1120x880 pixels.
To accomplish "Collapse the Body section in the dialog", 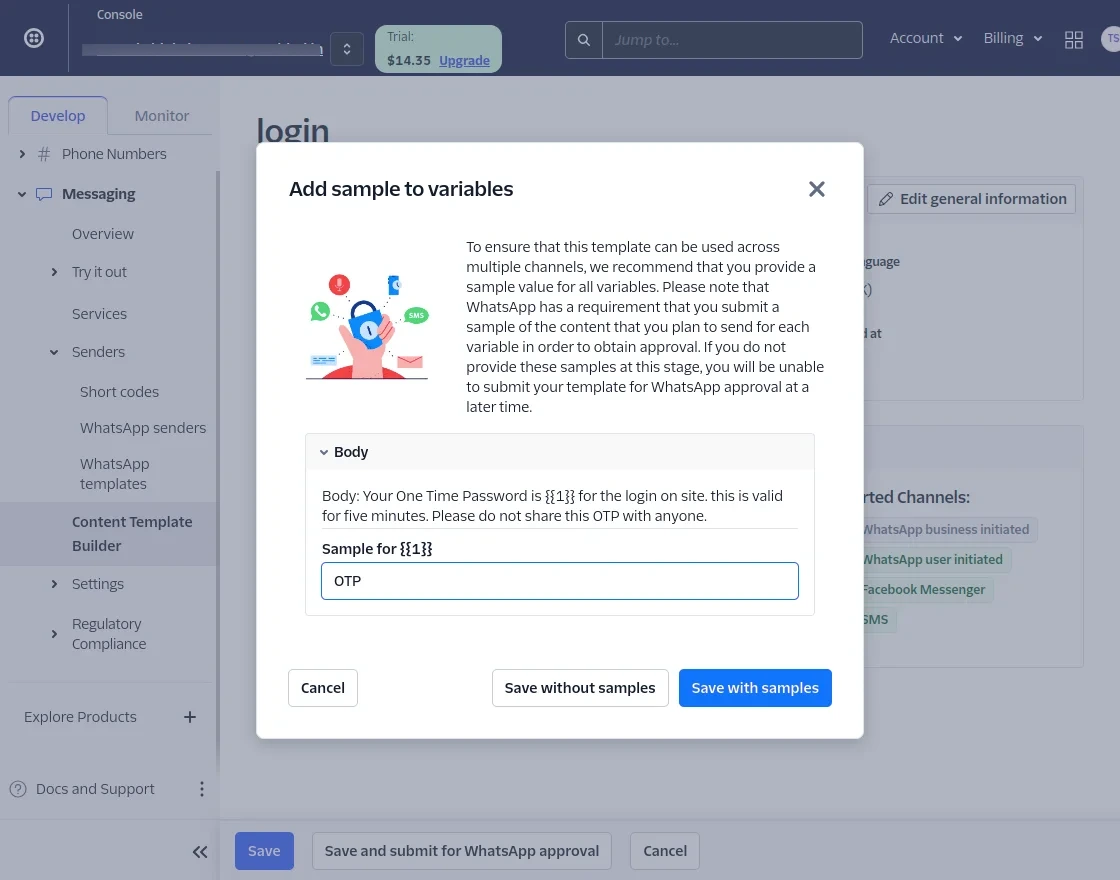I will point(324,451).
